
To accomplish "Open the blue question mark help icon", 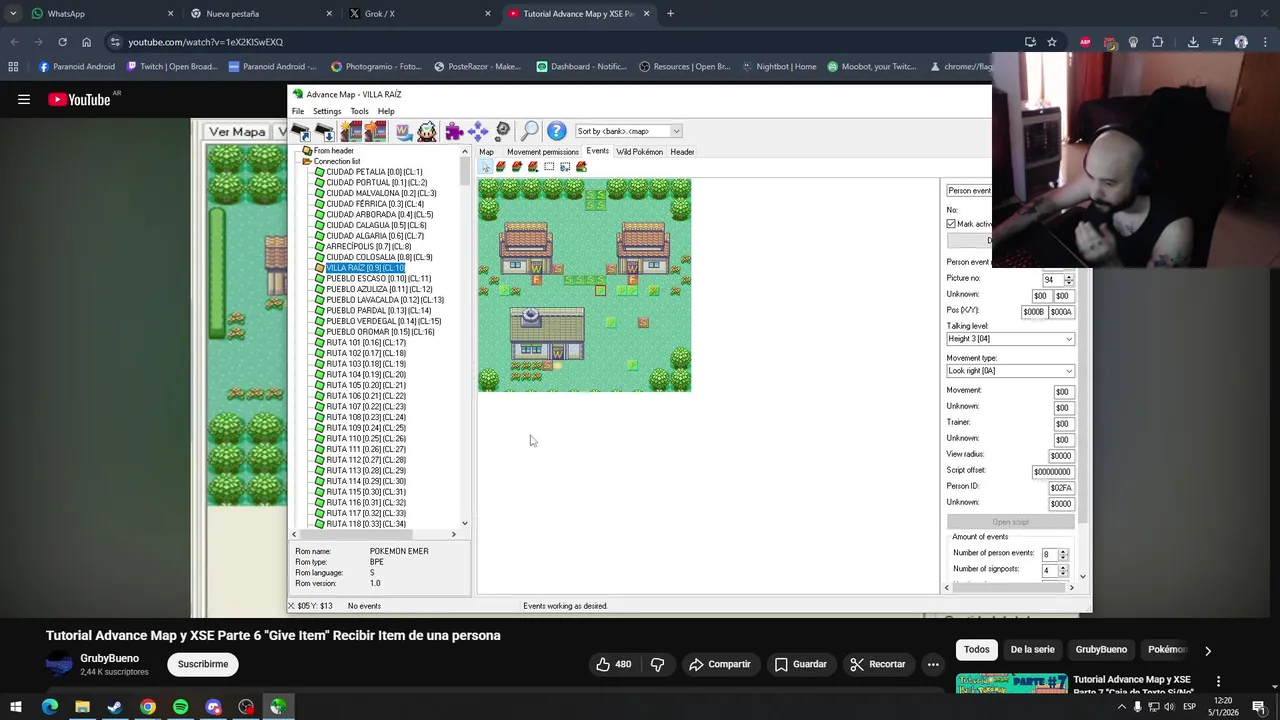I will pyautogui.click(x=557, y=131).
